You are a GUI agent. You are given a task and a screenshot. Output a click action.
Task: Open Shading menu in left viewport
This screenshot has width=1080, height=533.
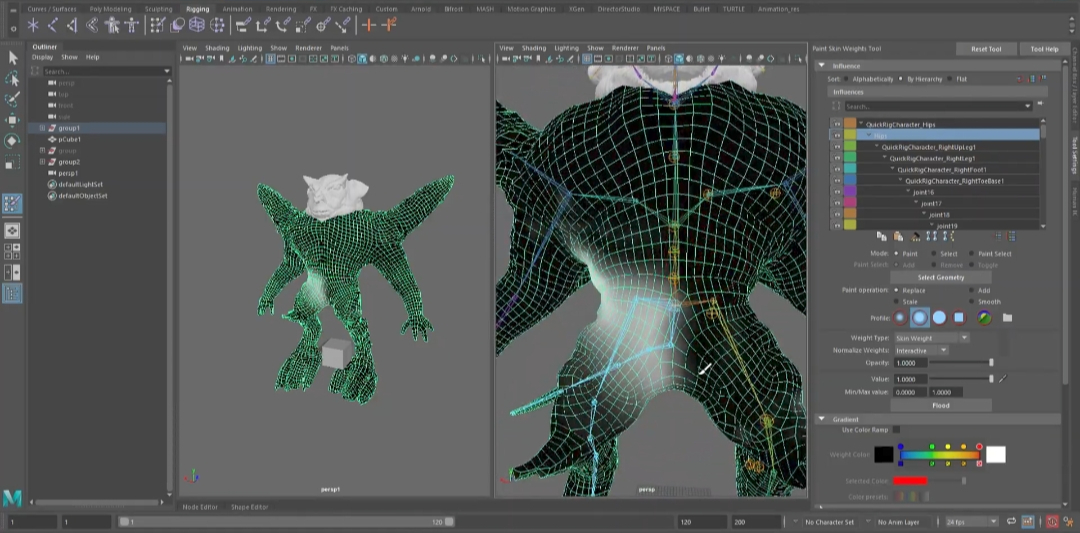coord(217,48)
